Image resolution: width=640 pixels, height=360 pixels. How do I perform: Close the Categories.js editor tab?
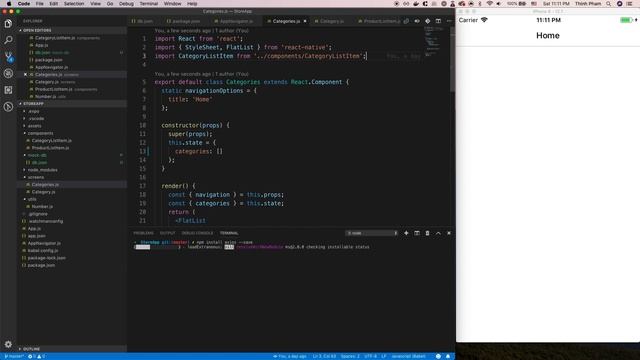click(305, 21)
